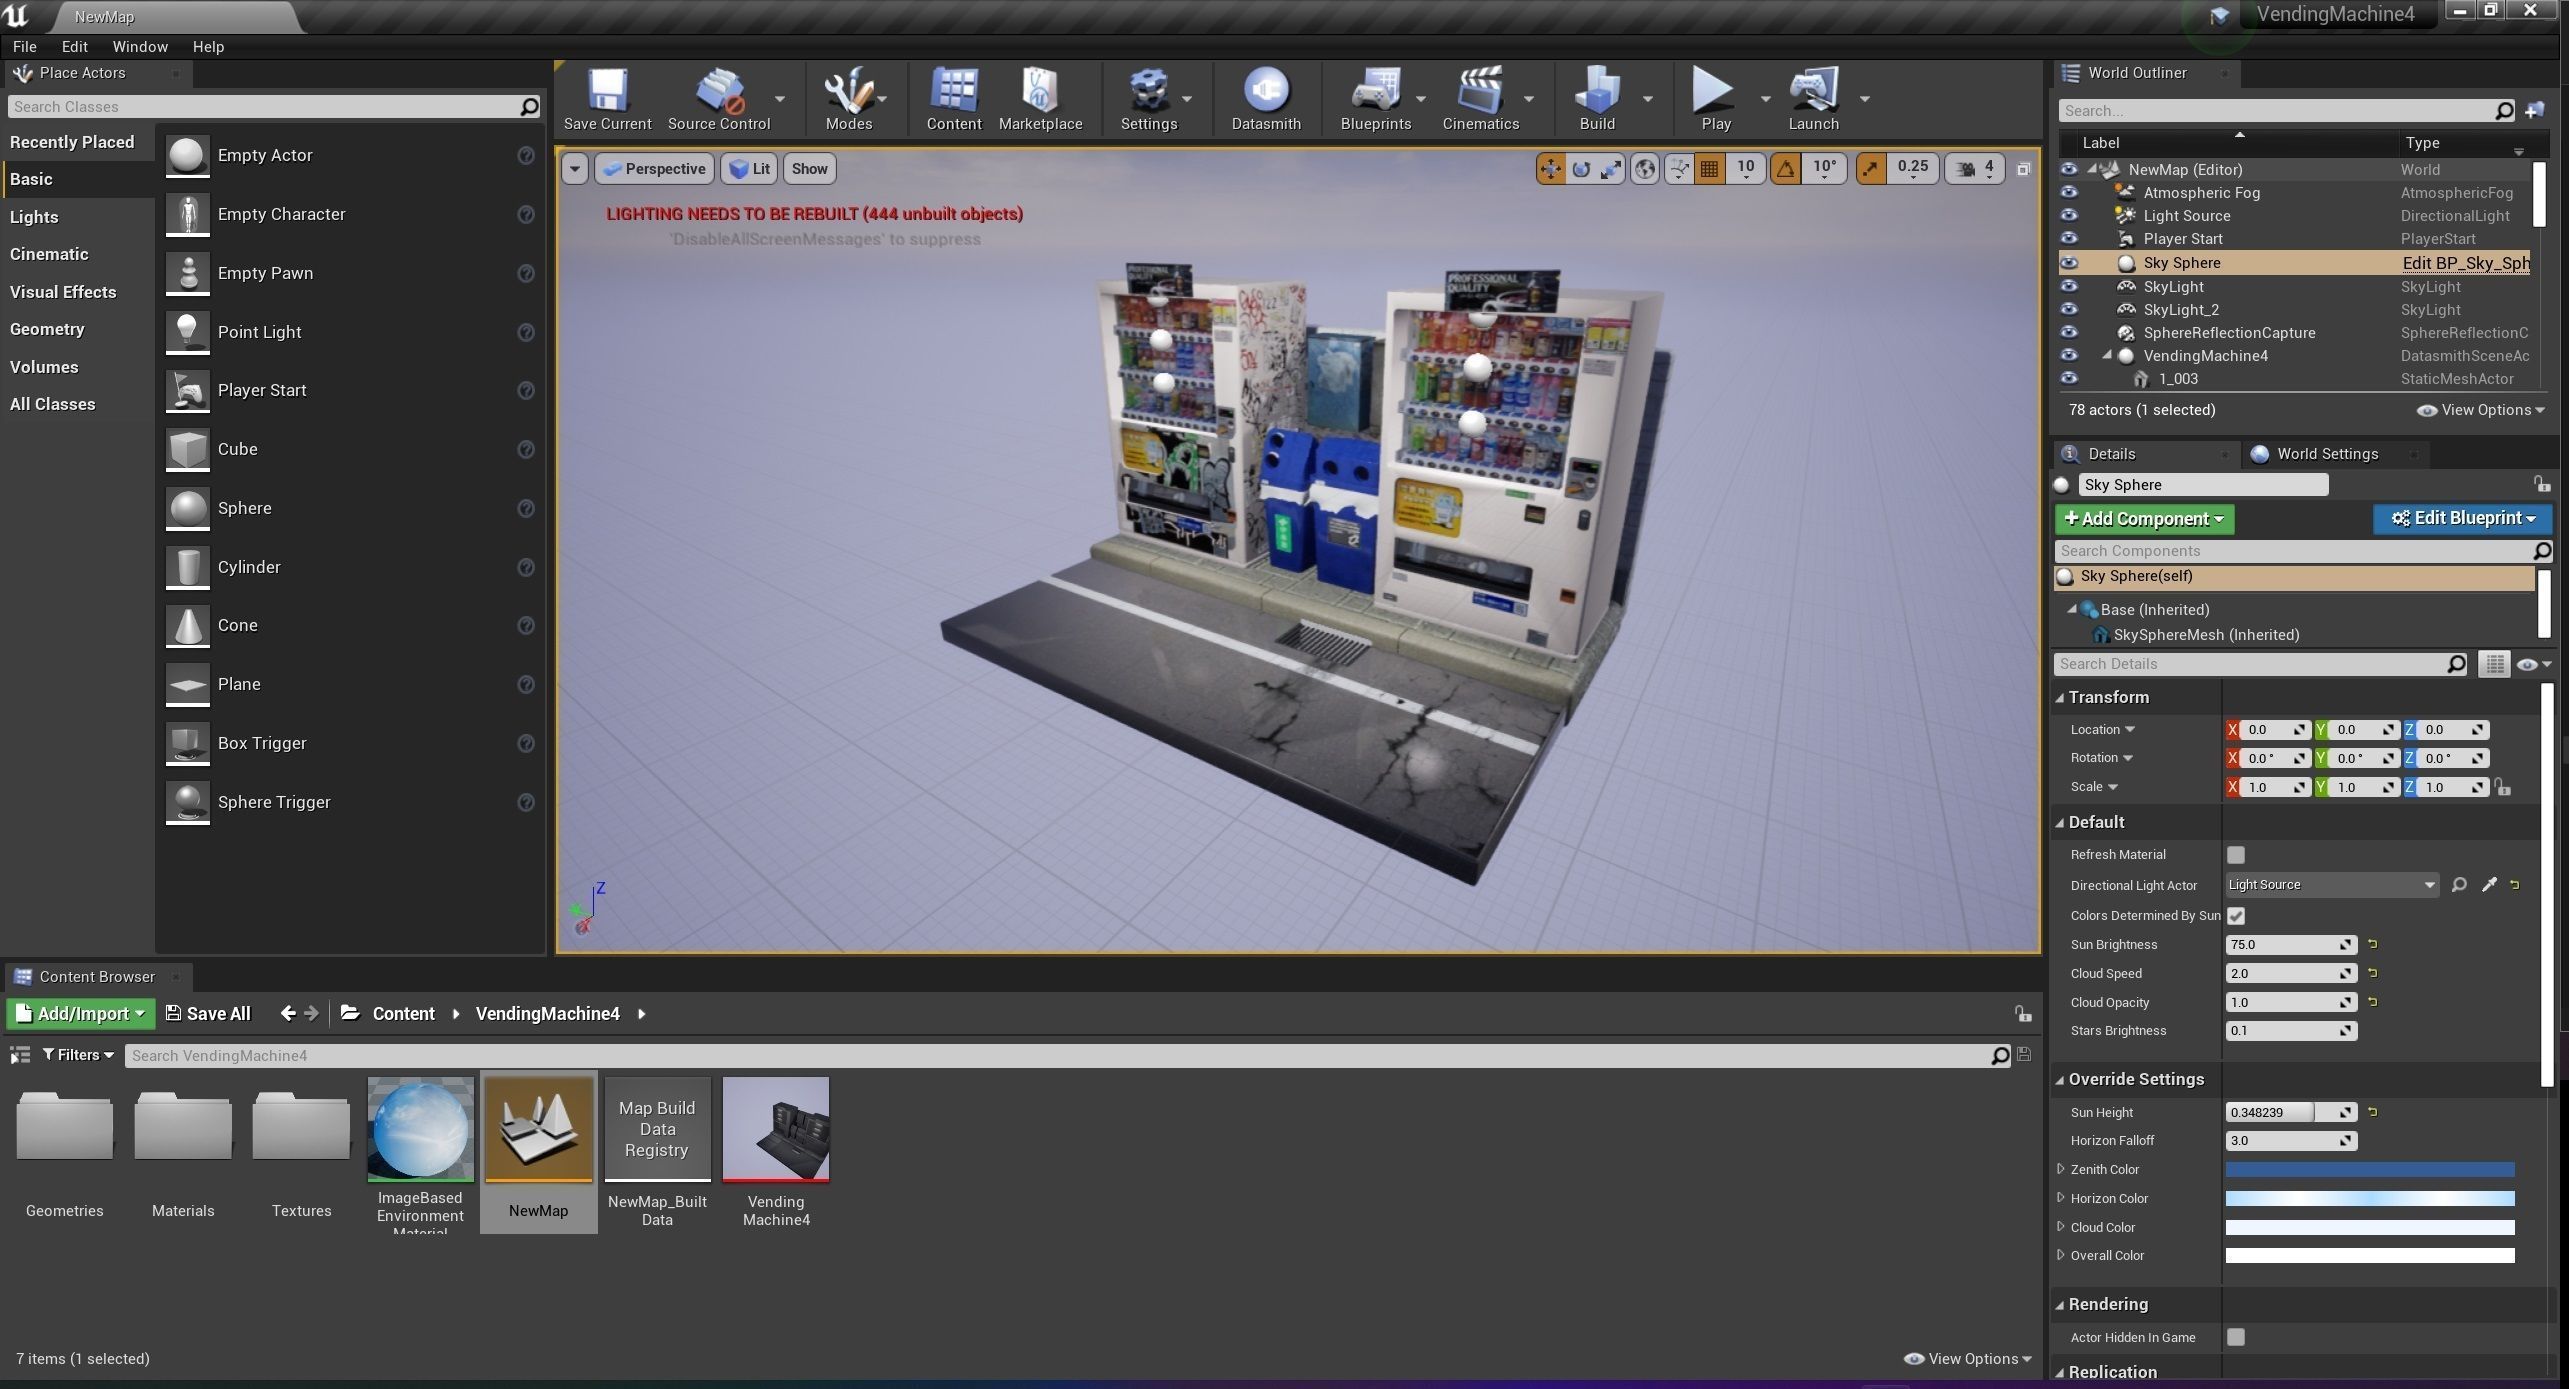The width and height of the screenshot is (2569, 1389).
Task: Hide the Player Start actor
Action: pyautogui.click(x=2069, y=239)
